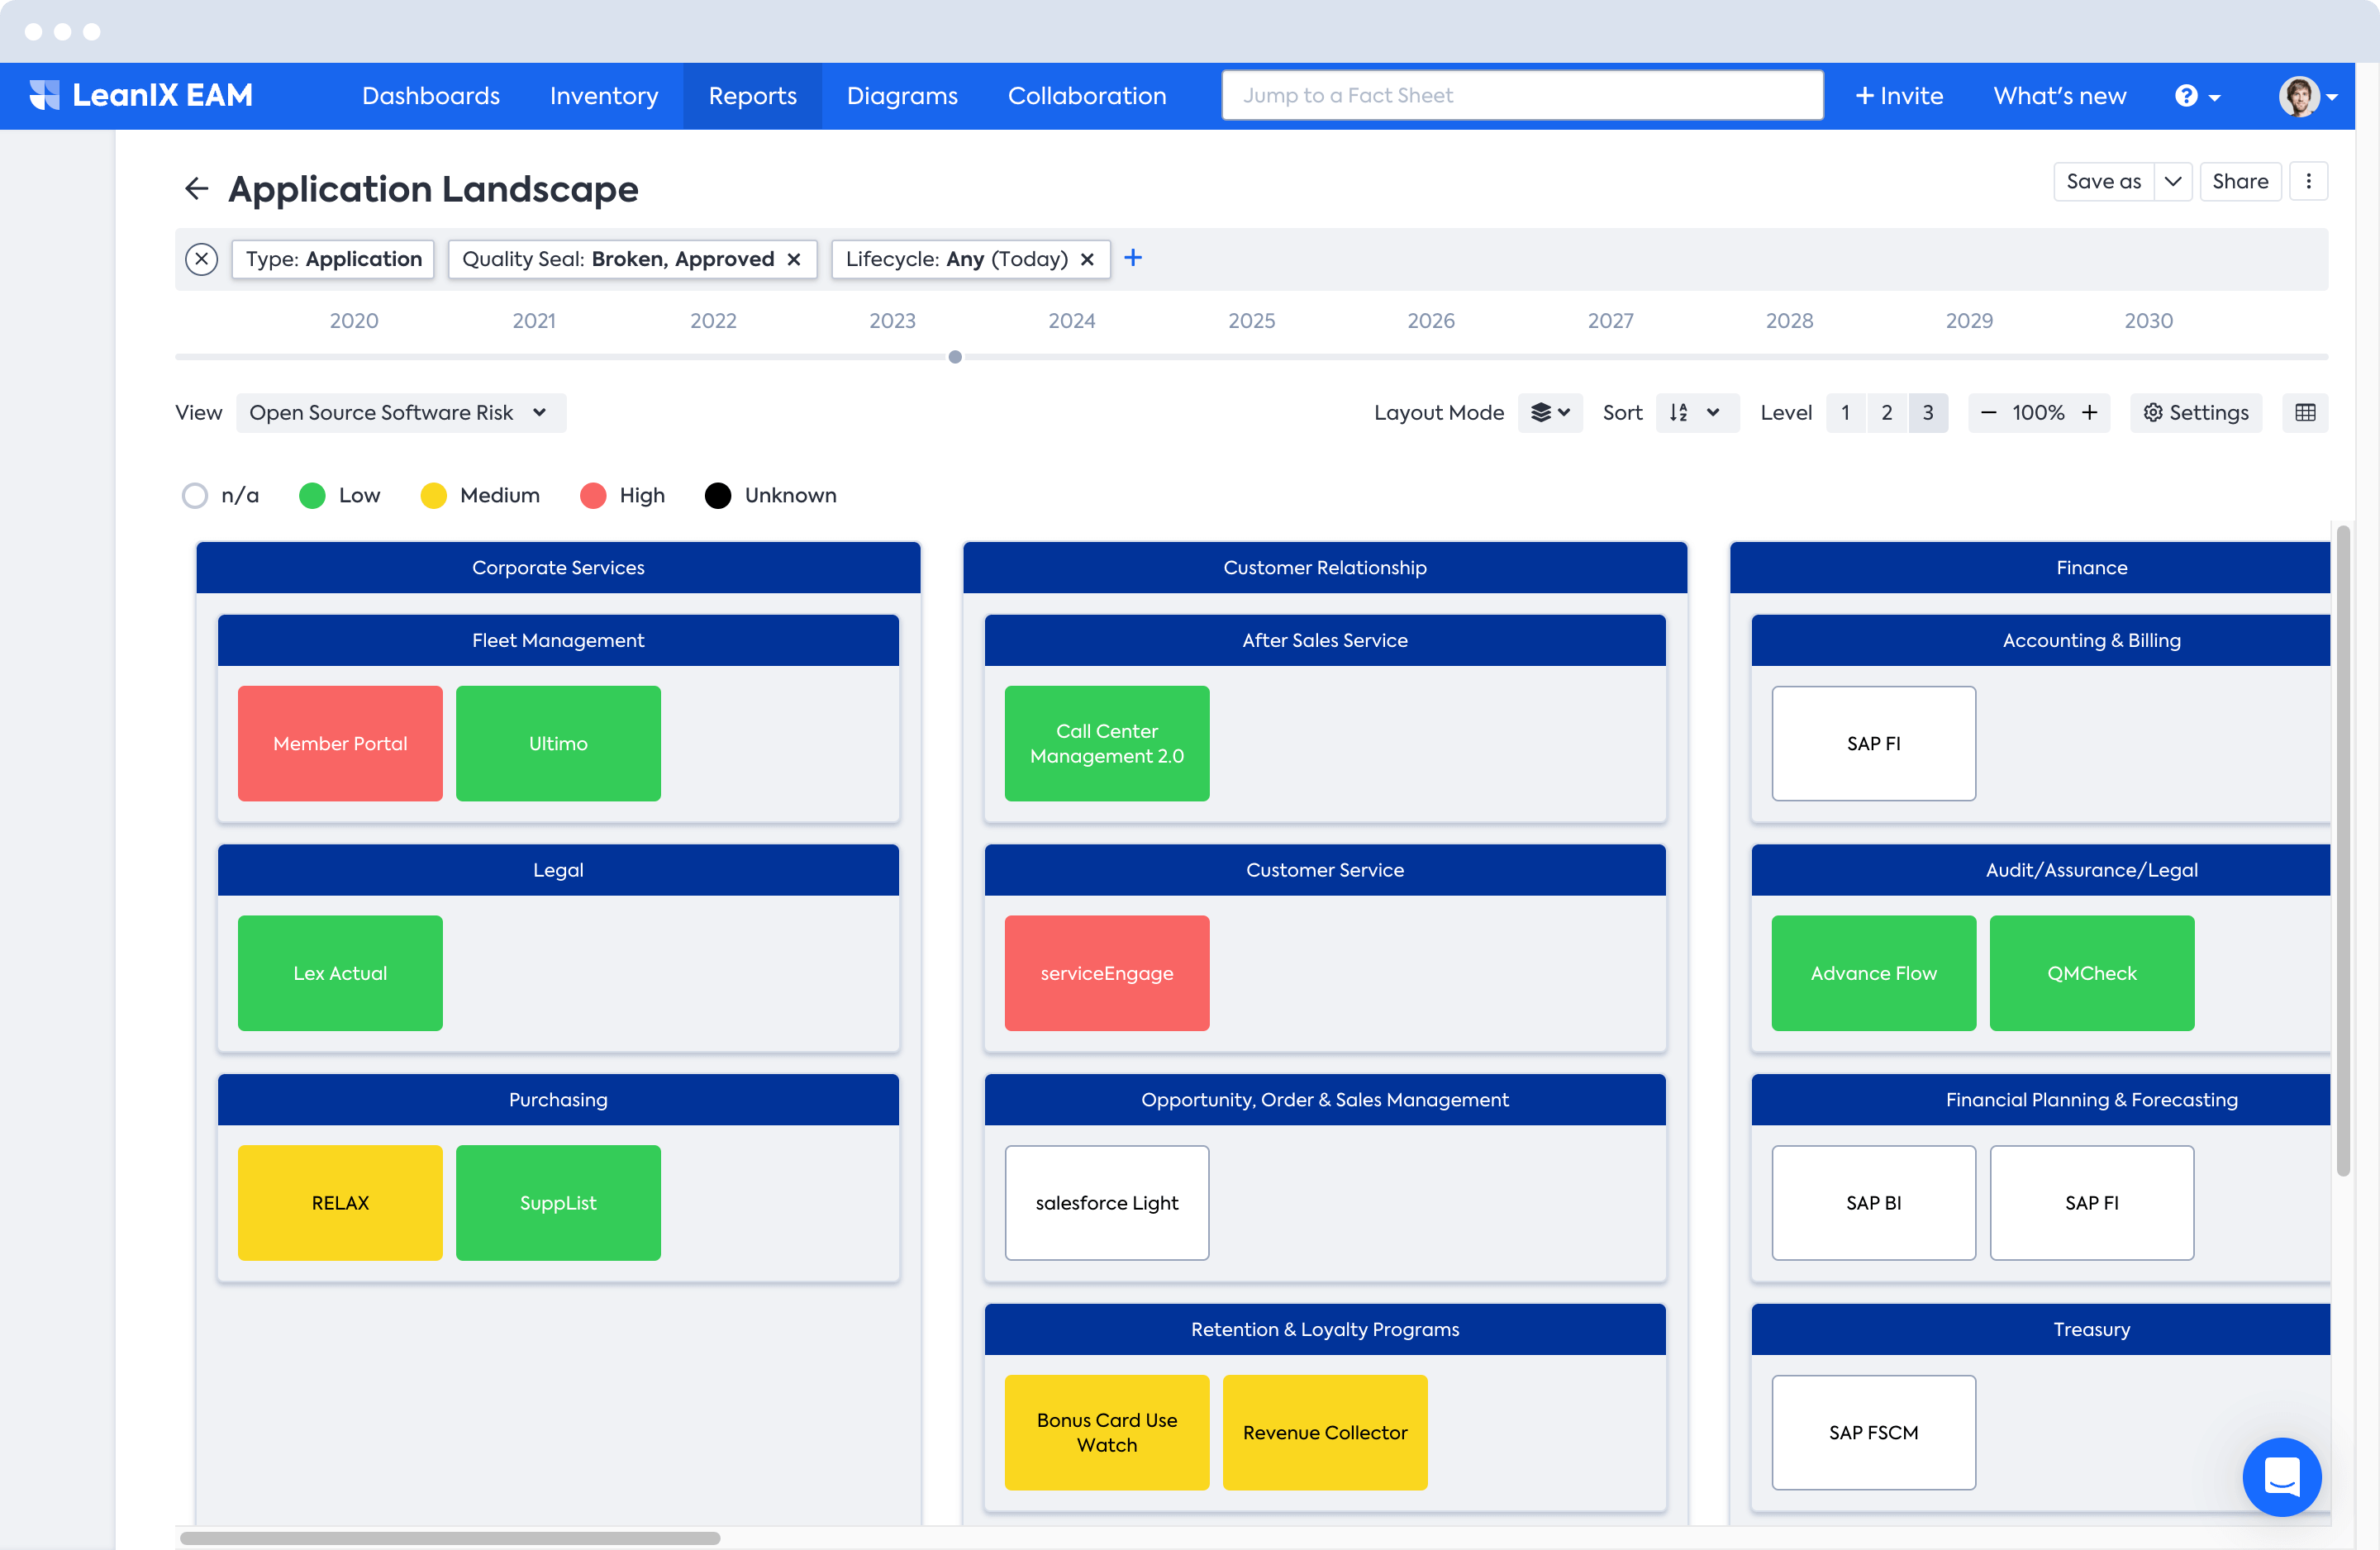Viewport: 2380px width, 1550px height.
Task: Open the SuppList application tile
Action: coord(558,1203)
